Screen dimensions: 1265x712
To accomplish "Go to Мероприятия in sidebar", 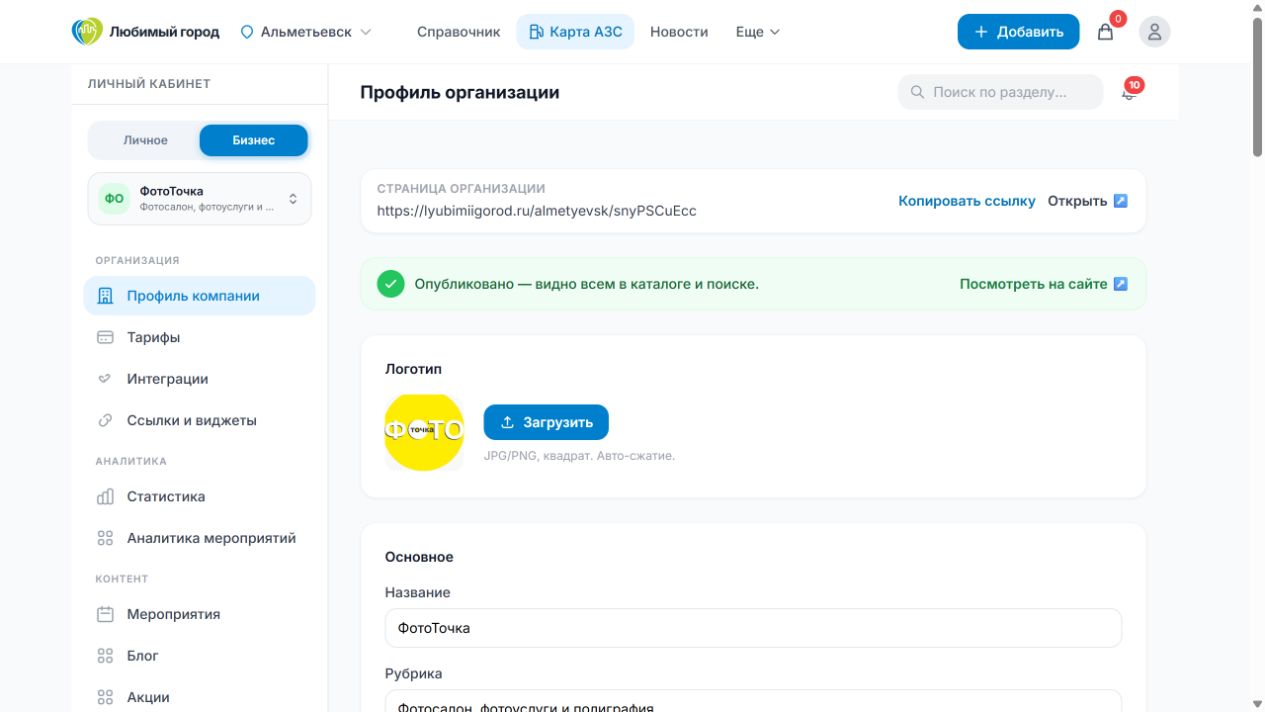I will [199, 614].
